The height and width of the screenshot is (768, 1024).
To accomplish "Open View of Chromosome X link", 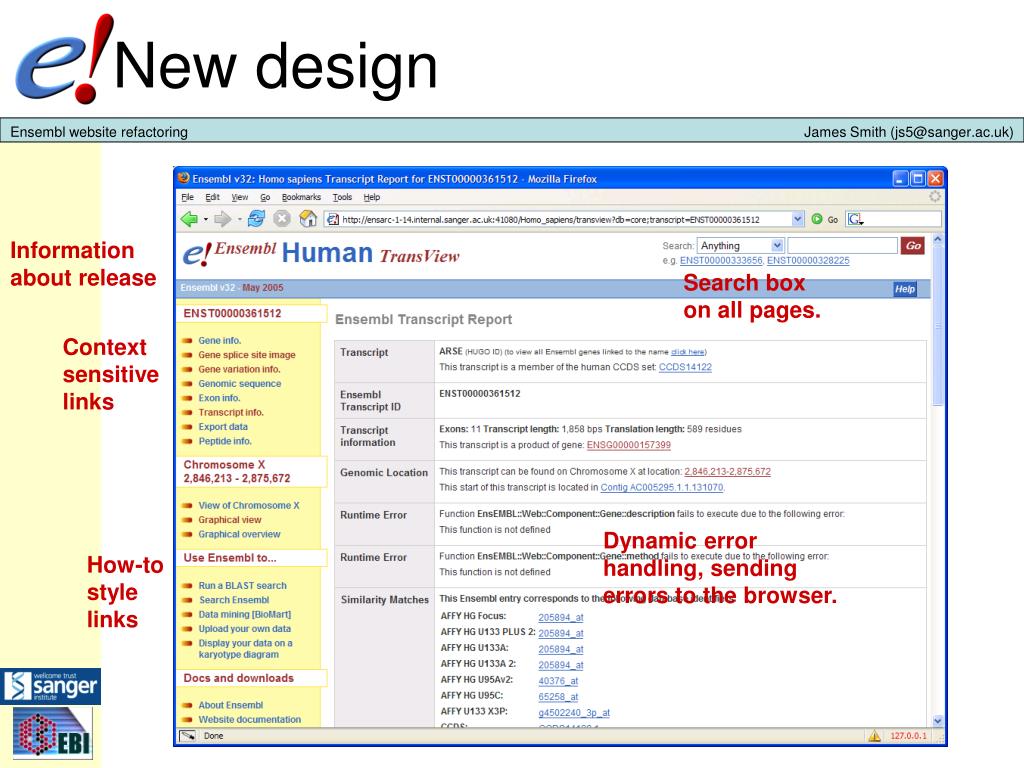I will tap(249, 505).
